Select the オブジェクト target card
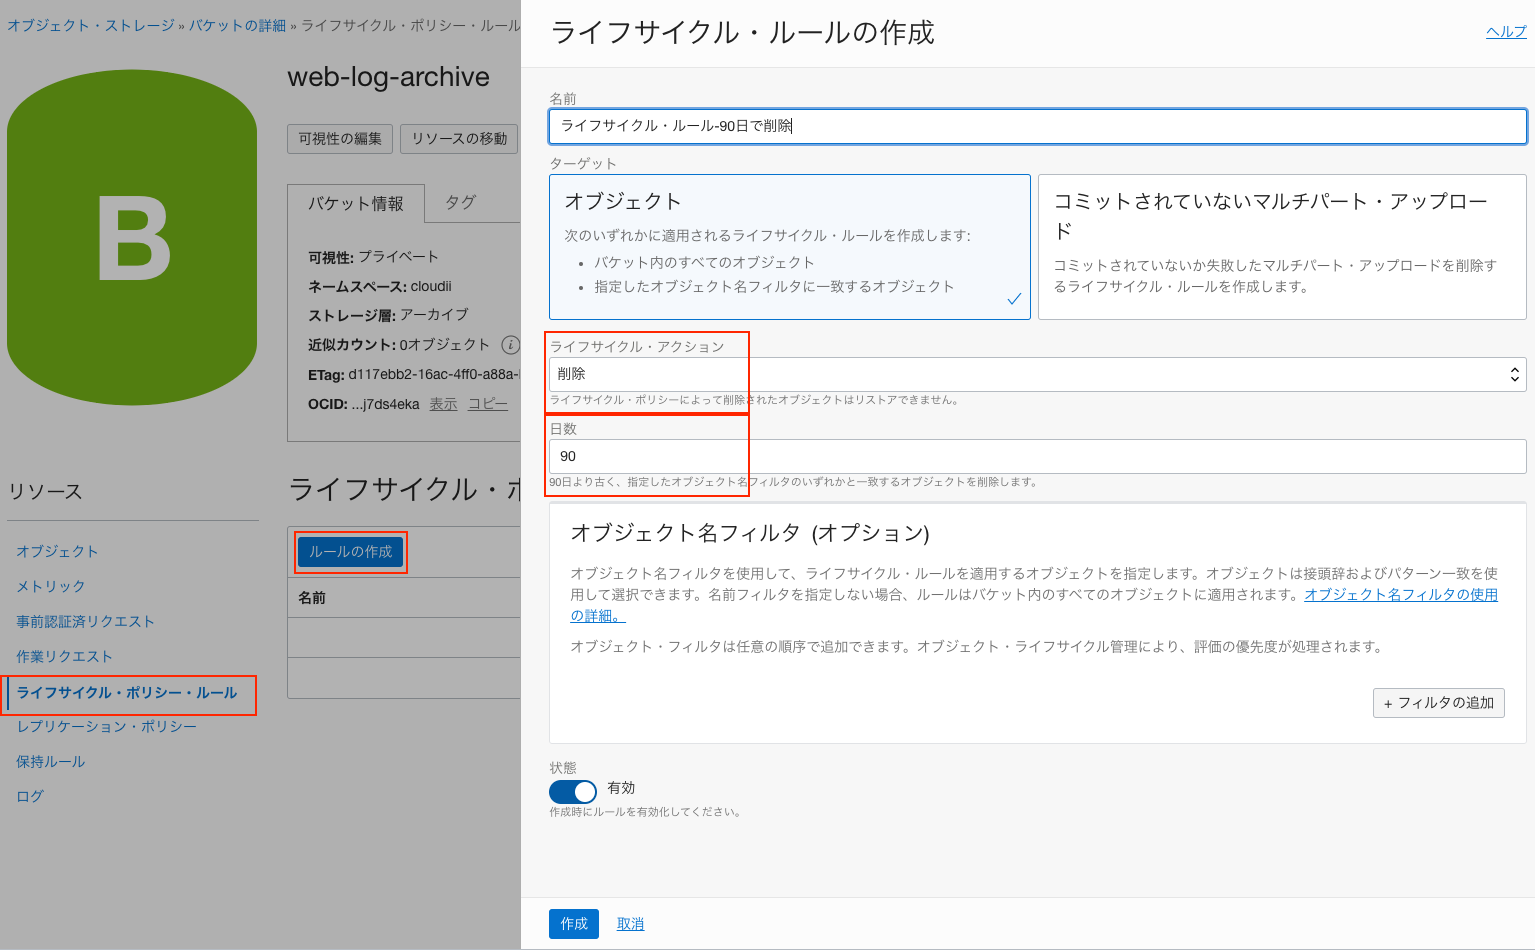 (x=789, y=247)
